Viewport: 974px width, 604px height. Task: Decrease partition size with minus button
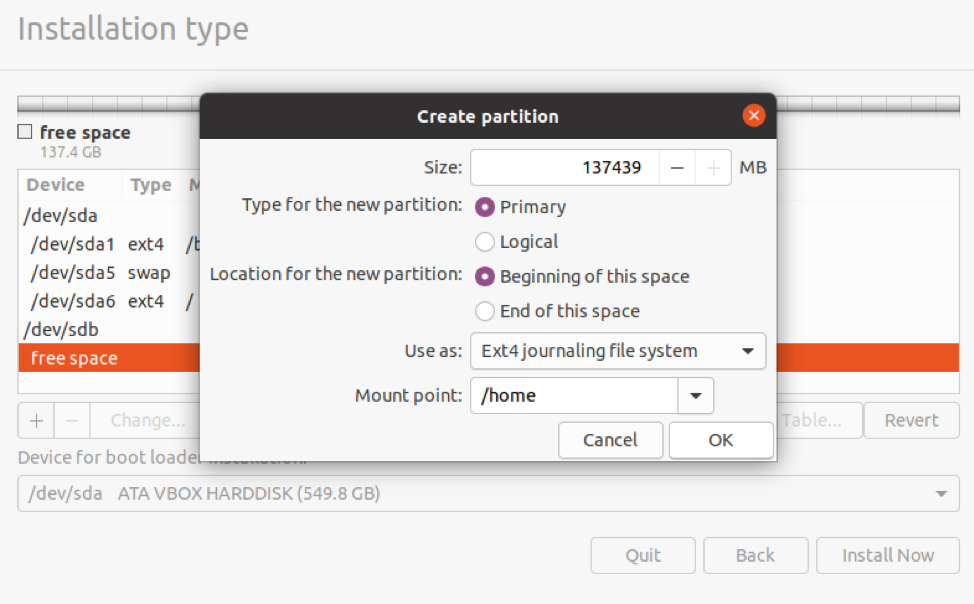click(x=677, y=168)
